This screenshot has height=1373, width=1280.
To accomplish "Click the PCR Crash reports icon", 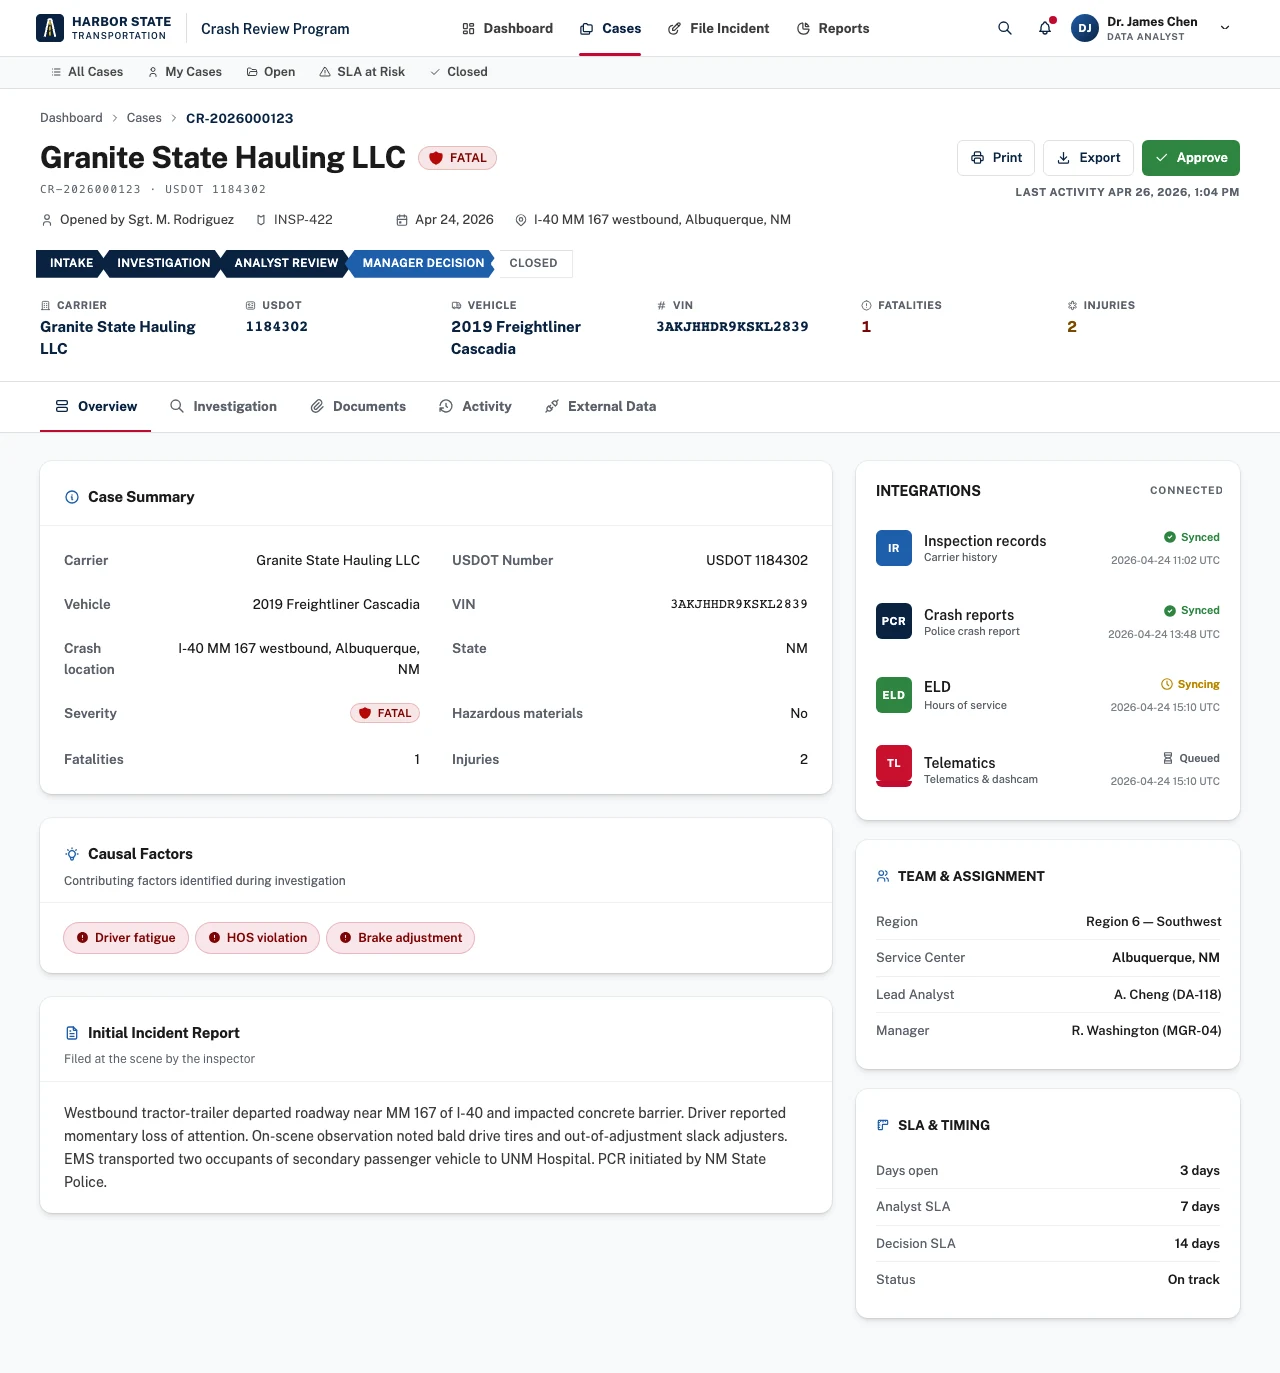I will tap(894, 621).
